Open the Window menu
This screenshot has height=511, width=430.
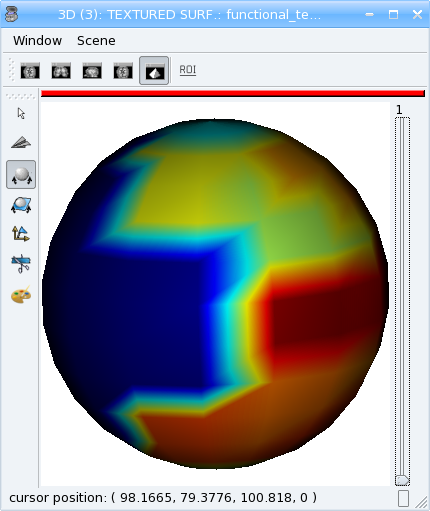pyautogui.click(x=37, y=41)
